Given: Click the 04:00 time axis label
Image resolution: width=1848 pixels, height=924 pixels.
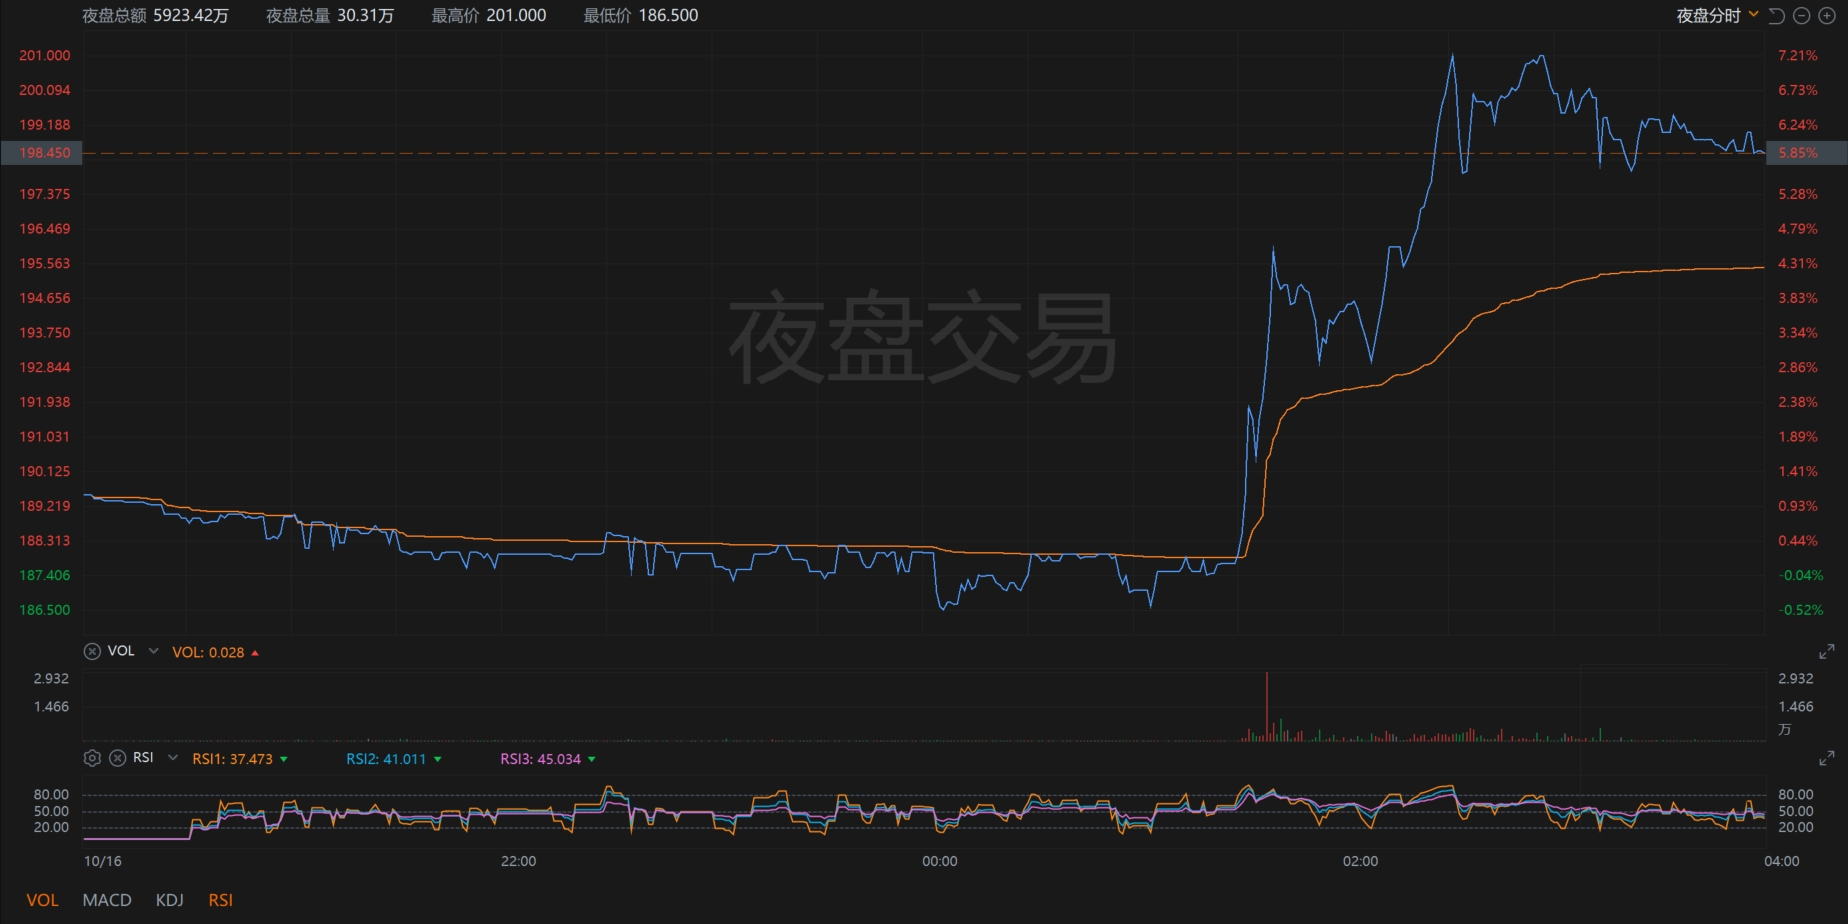Looking at the screenshot, I should point(1781,861).
